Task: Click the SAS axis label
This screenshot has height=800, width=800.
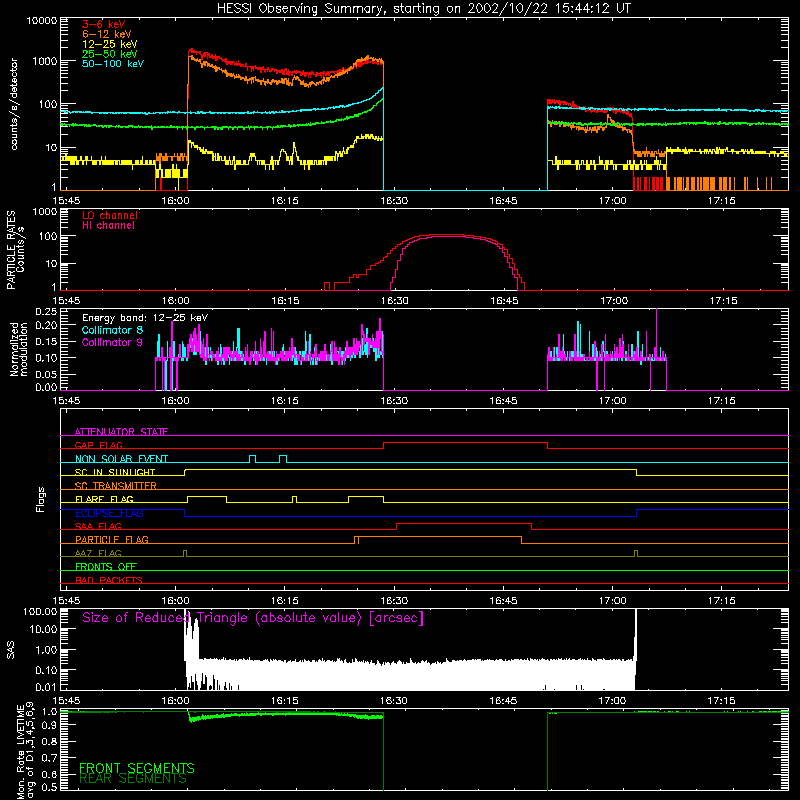Action: coord(11,650)
